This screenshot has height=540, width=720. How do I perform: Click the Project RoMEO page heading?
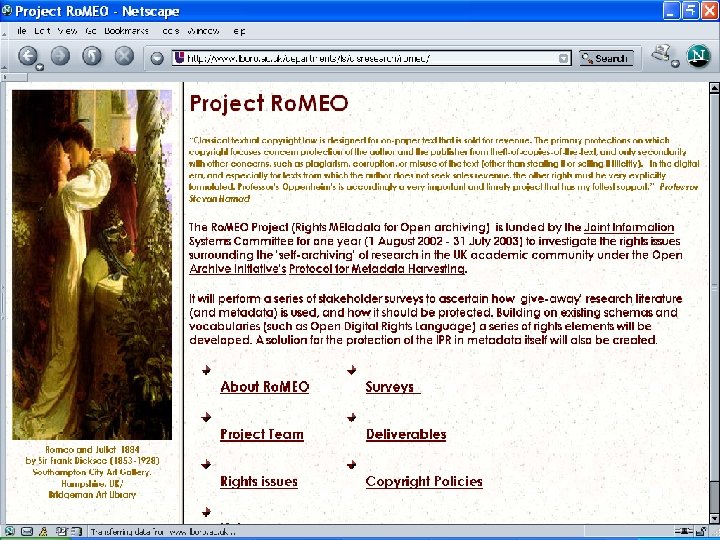pos(269,103)
